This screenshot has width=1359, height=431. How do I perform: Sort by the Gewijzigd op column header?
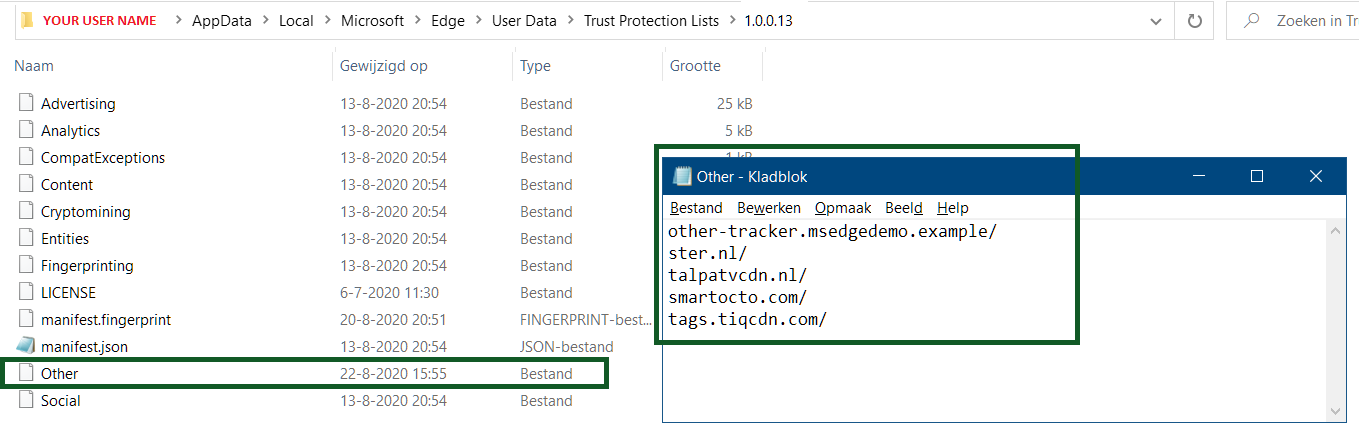(x=383, y=66)
